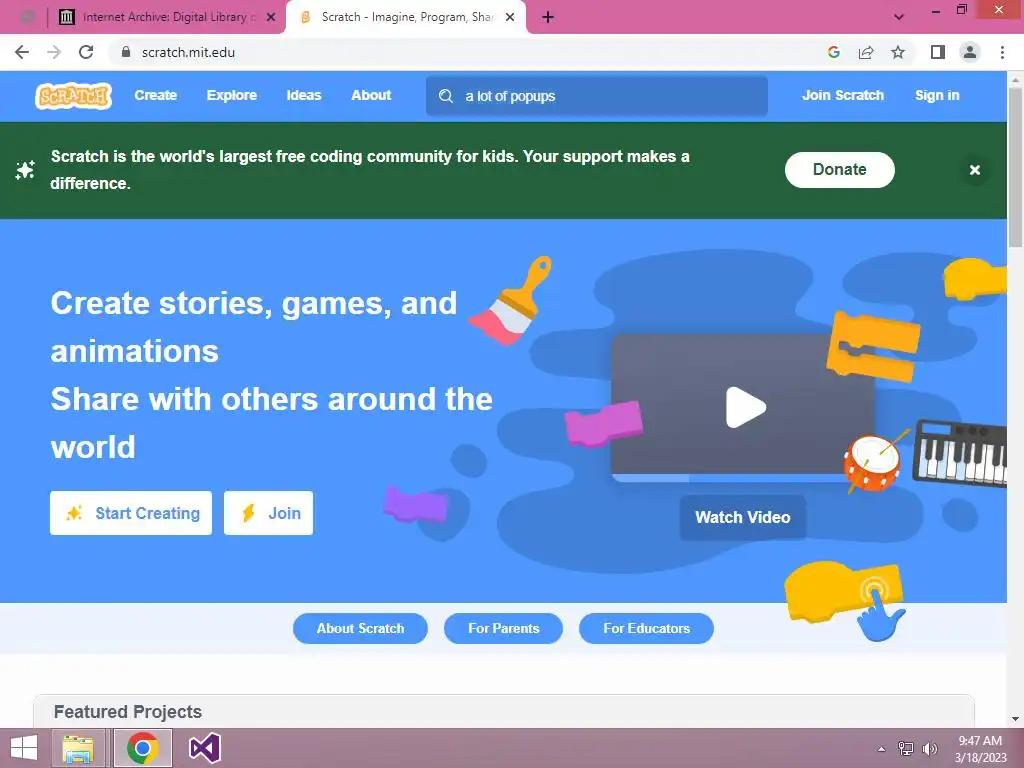Click the Donate button
This screenshot has height=768, width=1024.
[x=839, y=170]
